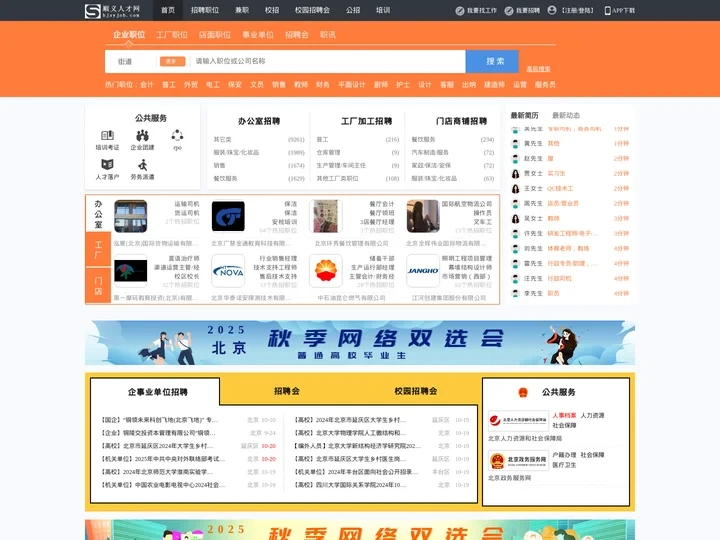Click the 顺义人才网 site logo

(x=112, y=11)
